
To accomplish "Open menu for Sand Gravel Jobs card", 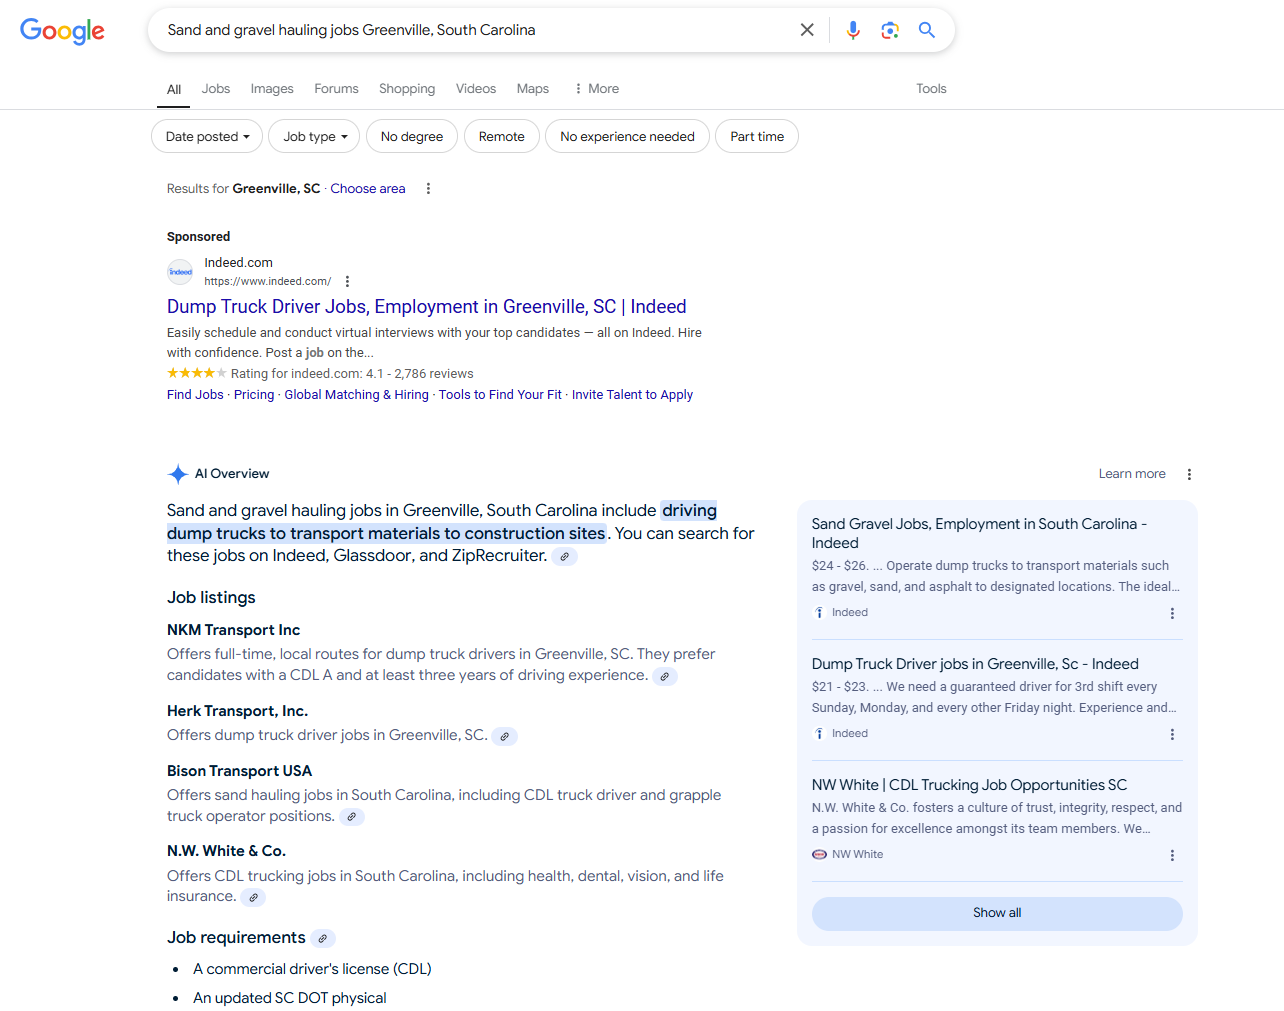I will coord(1172,614).
